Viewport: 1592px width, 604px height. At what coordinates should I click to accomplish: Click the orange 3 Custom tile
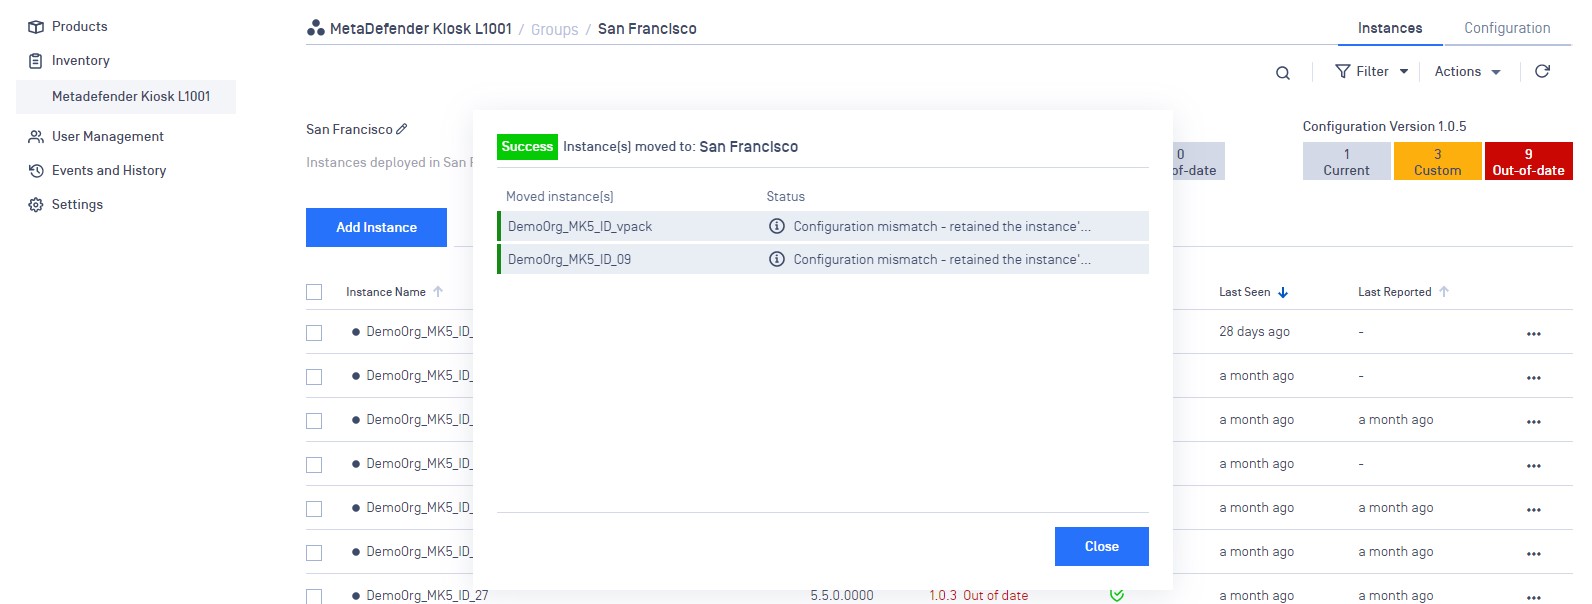1437,161
